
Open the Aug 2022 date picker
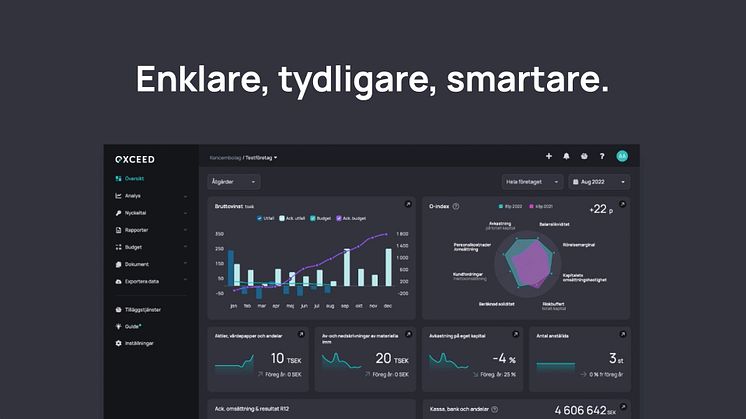click(599, 182)
